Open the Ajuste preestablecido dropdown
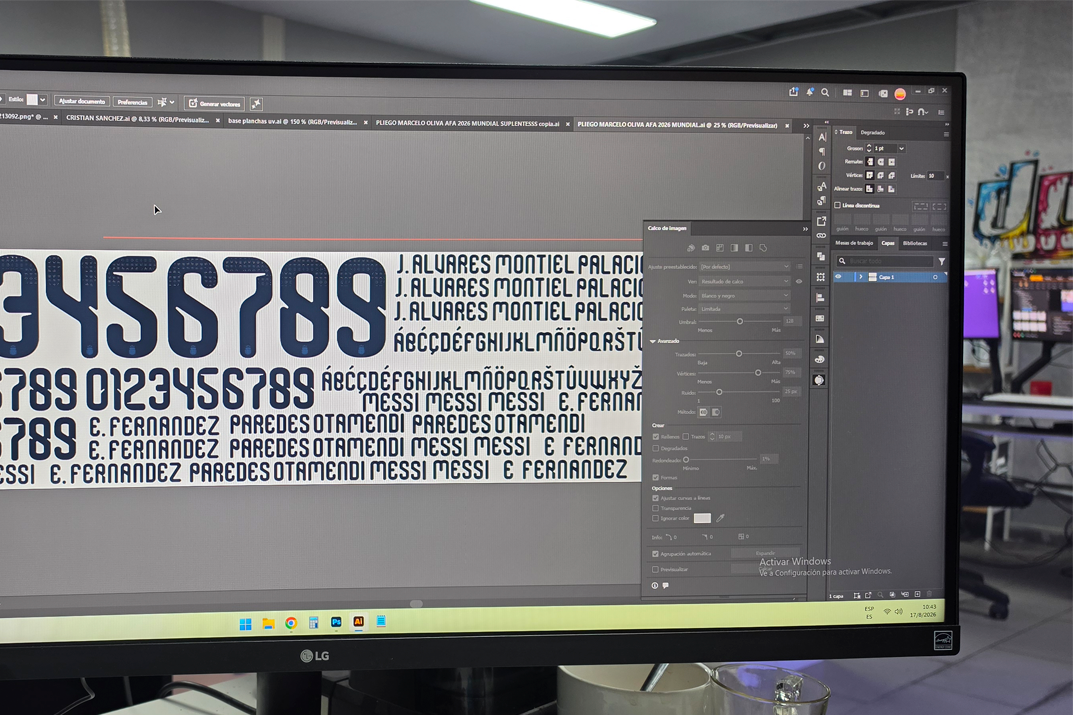The height and width of the screenshot is (715, 1073). pos(745,267)
